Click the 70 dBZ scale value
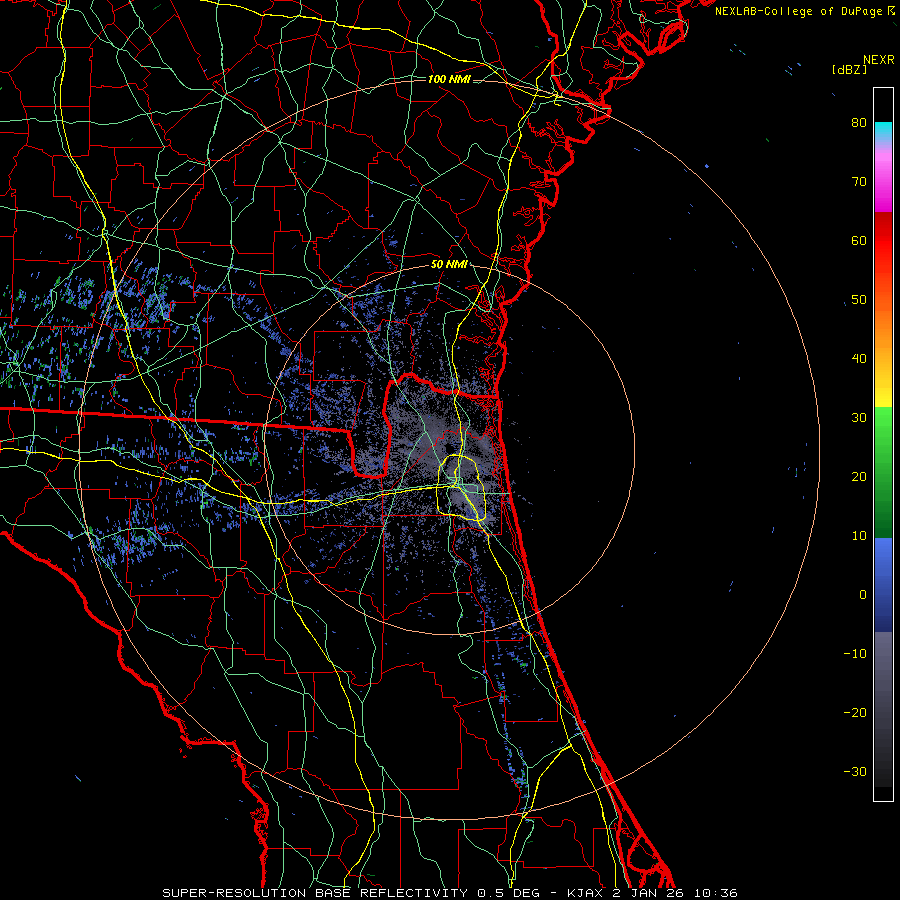This screenshot has height=900, width=900. pyautogui.click(x=859, y=181)
